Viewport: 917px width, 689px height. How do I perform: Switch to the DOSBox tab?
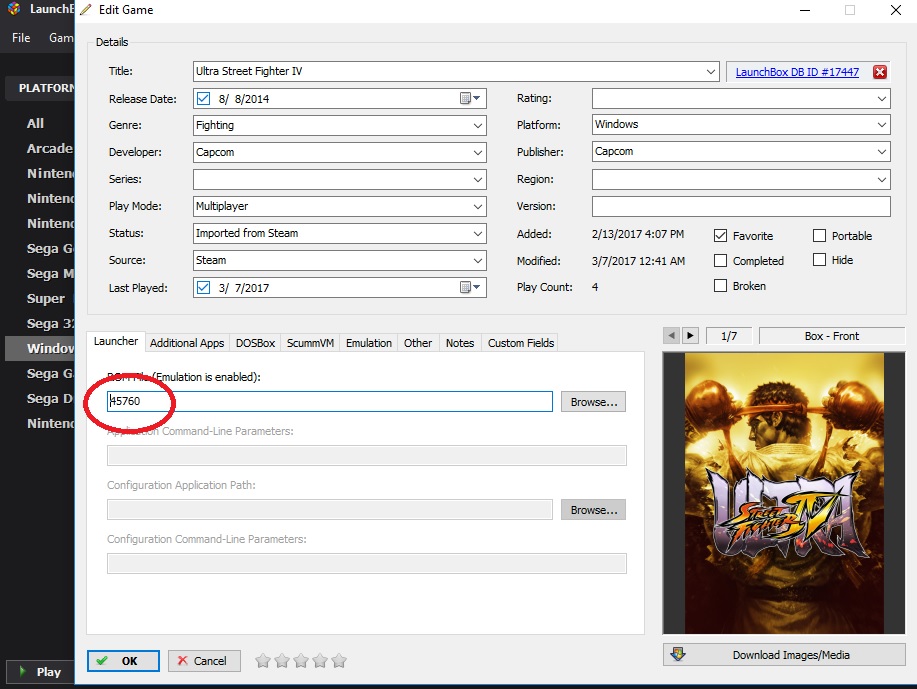255,343
